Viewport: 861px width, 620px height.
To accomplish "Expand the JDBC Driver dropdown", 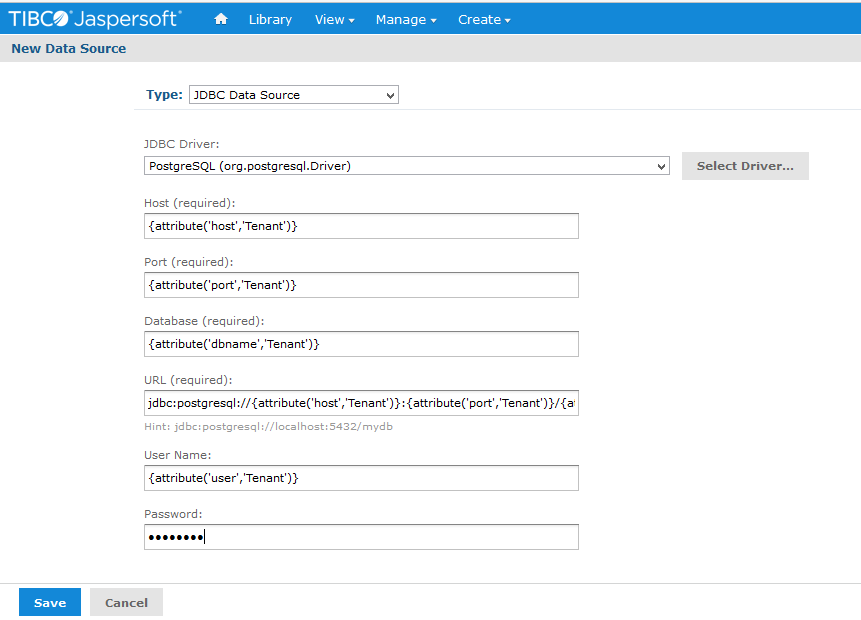I will (406, 166).
